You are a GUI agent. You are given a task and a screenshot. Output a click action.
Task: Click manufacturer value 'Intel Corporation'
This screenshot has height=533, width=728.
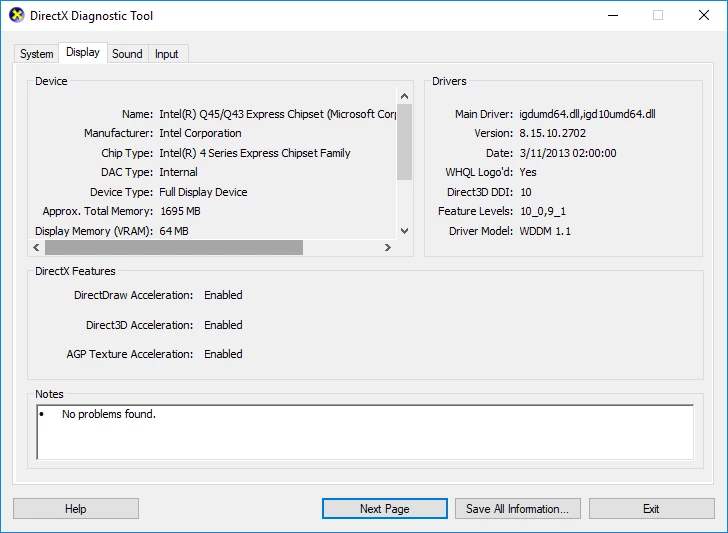pyautogui.click(x=200, y=133)
